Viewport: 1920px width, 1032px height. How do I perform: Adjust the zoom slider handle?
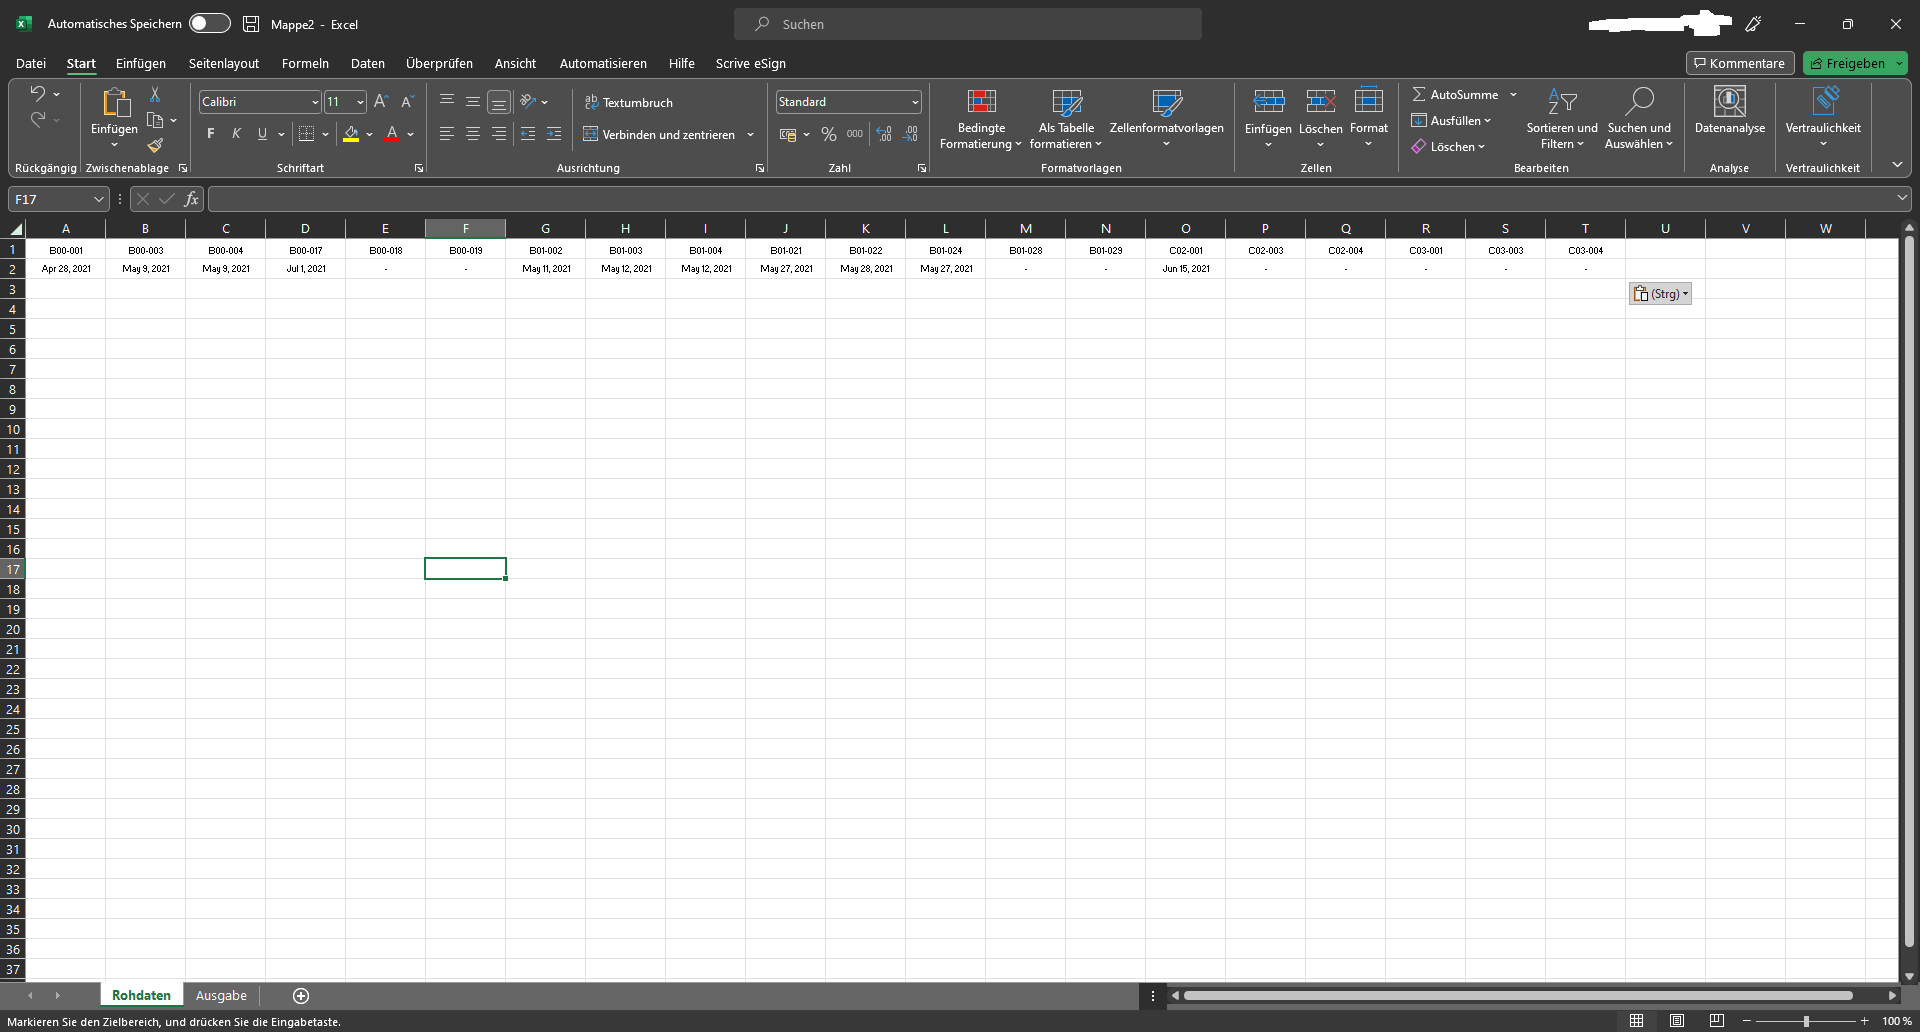(x=1806, y=1021)
